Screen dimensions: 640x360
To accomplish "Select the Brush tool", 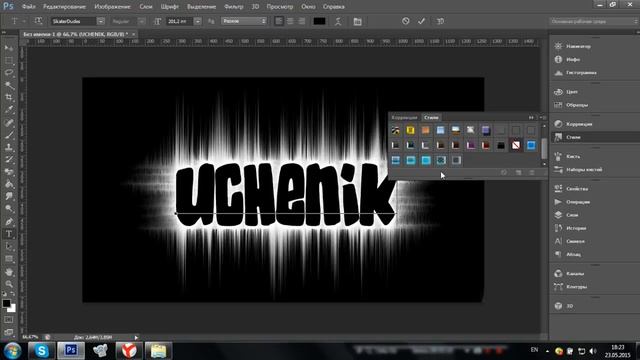I will pos(9,135).
